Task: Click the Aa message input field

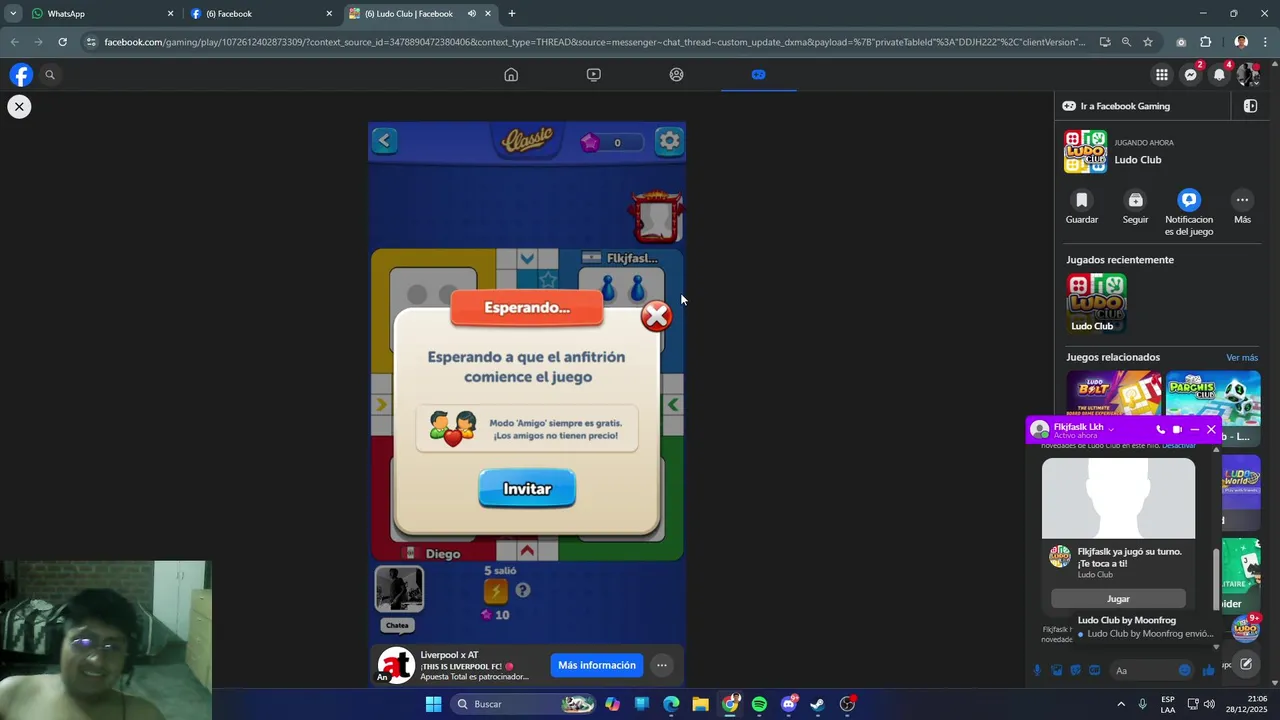Action: 1143,670
